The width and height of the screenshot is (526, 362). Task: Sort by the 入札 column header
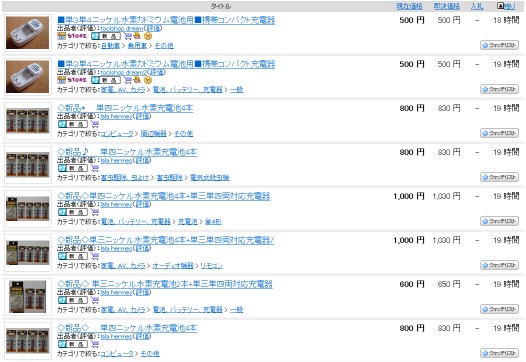[x=477, y=6]
